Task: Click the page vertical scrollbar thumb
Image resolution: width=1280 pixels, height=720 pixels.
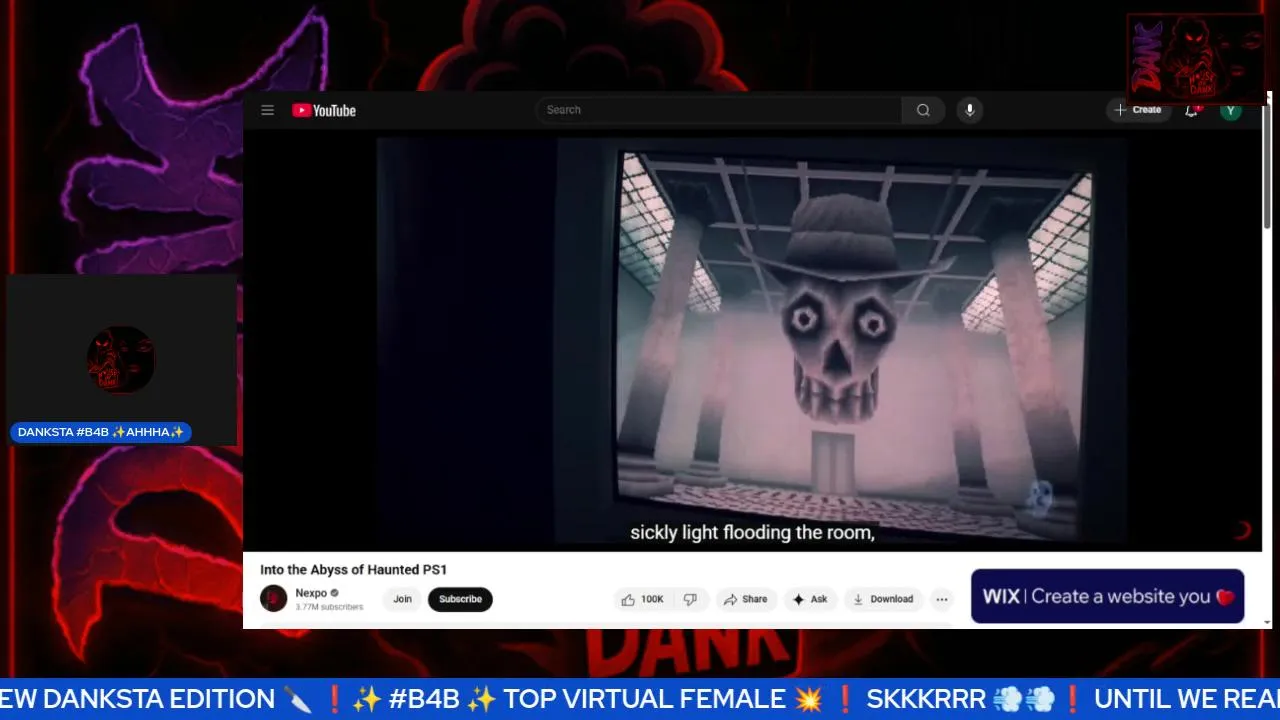Action: coord(1268,165)
